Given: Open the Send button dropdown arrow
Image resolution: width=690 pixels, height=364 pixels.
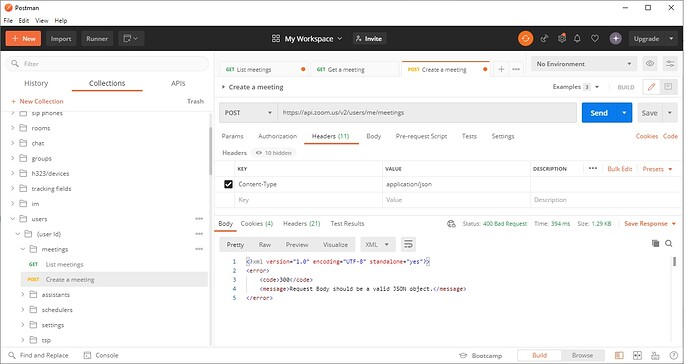Looking at the screenshot, I should 624,113.
